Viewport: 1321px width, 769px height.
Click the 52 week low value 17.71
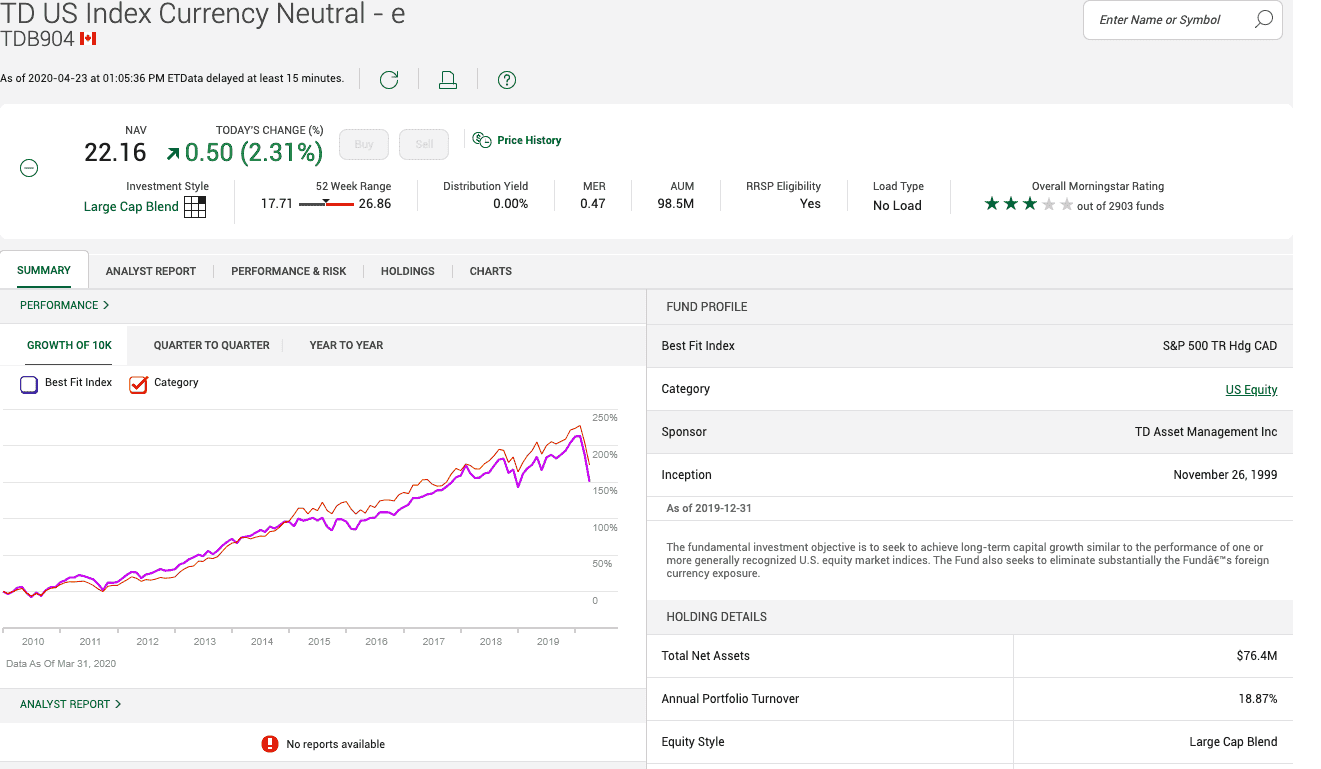click(277, 204)
